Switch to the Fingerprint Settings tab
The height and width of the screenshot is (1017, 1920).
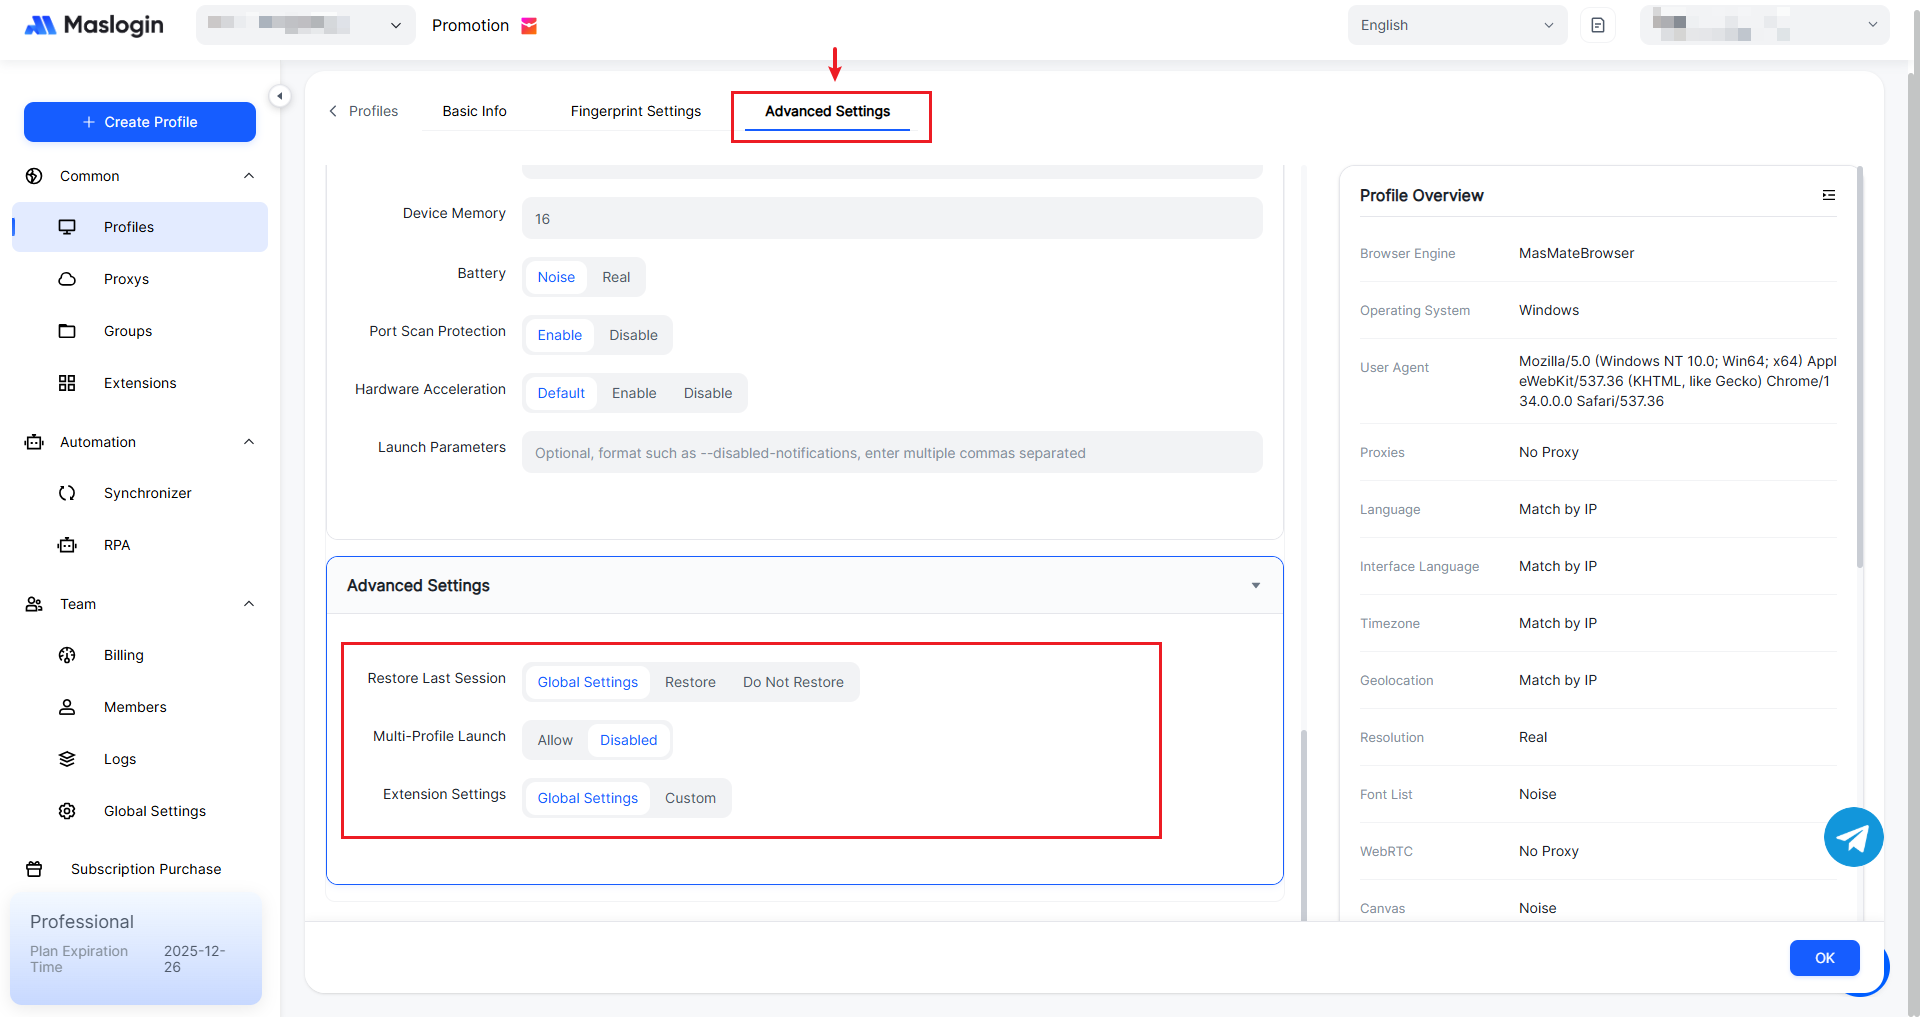(x=635, y=111)
